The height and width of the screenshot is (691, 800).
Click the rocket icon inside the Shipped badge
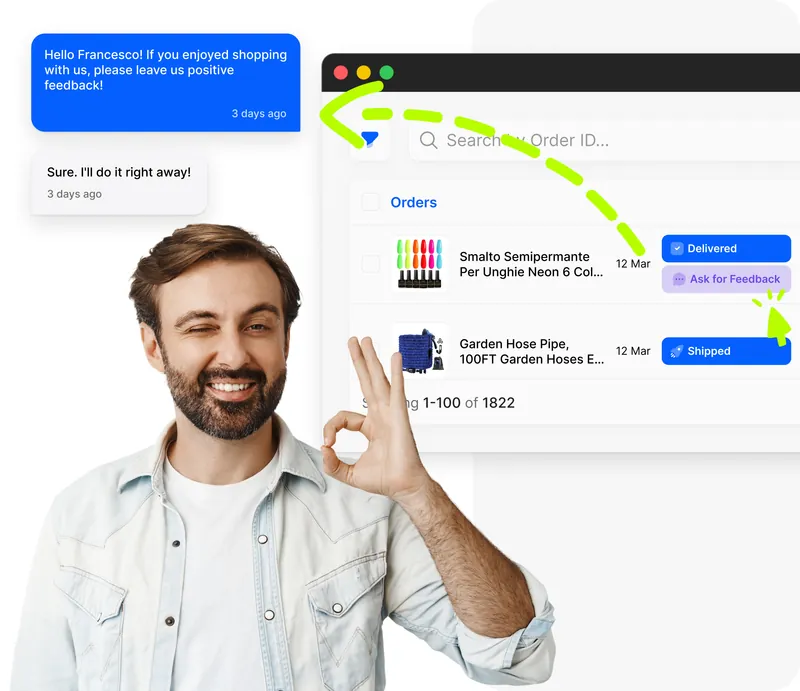click(676, 351)
